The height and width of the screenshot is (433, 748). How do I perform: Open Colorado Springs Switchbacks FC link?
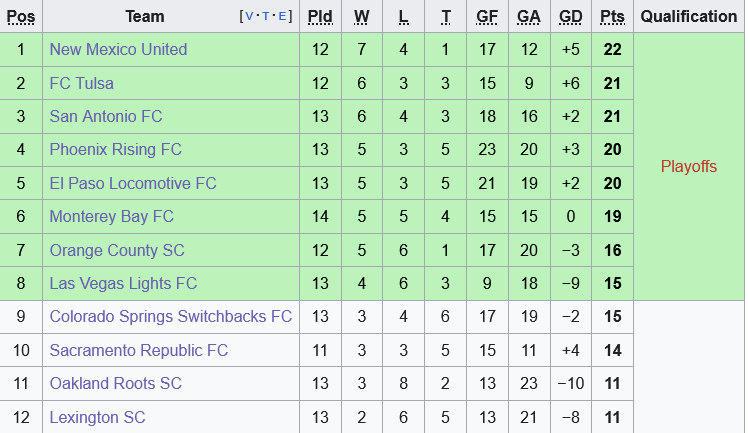(x=171, y=317)
